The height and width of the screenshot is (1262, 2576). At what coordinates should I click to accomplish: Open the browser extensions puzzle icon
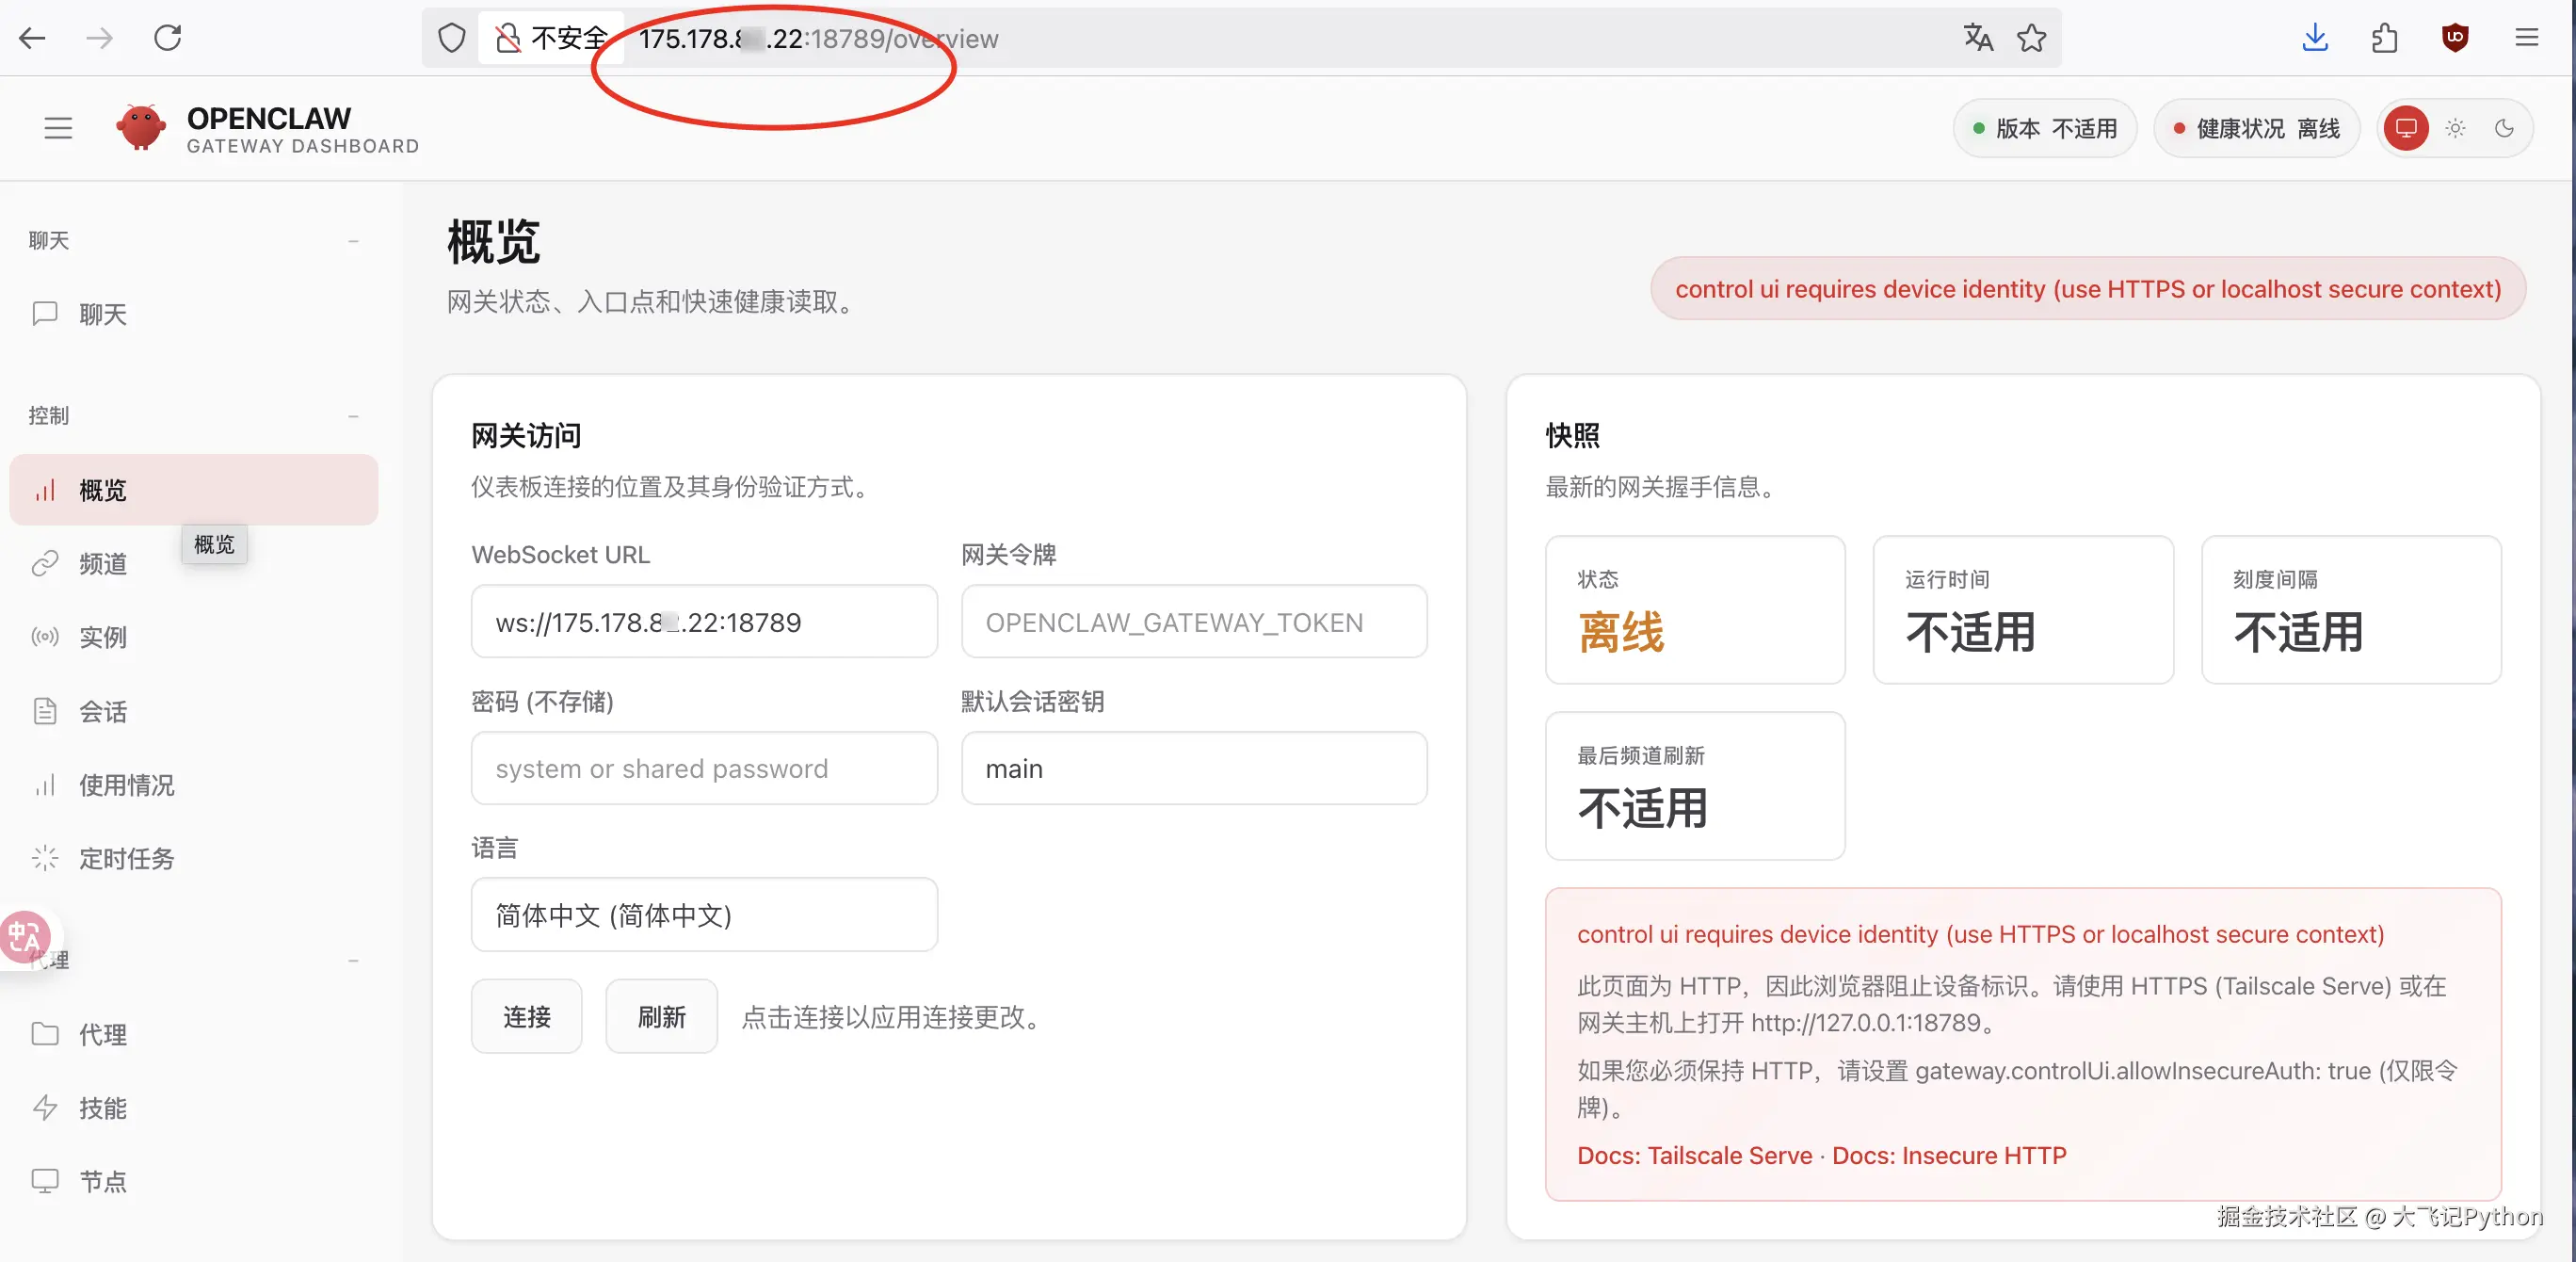tap(2385, 38)
